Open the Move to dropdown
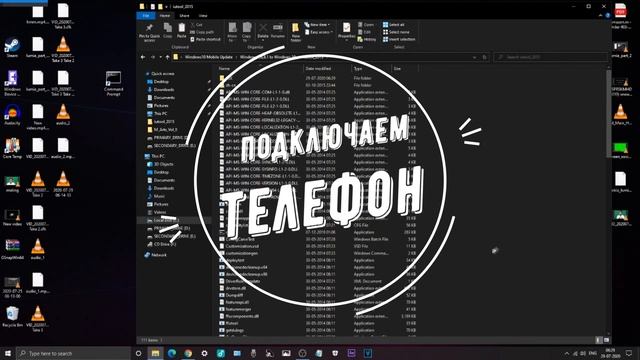This screenshot has height=360, width=640. pos(232,33)
